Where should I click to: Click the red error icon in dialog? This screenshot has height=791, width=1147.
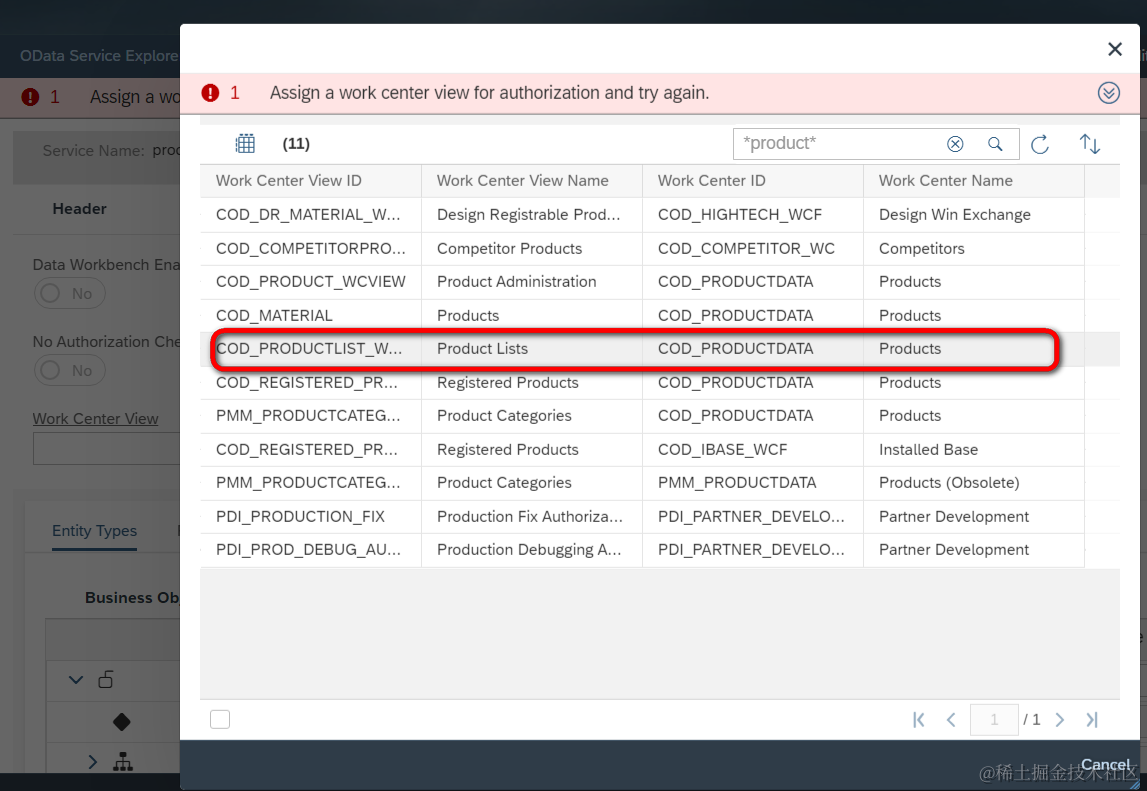click(210, 93)
